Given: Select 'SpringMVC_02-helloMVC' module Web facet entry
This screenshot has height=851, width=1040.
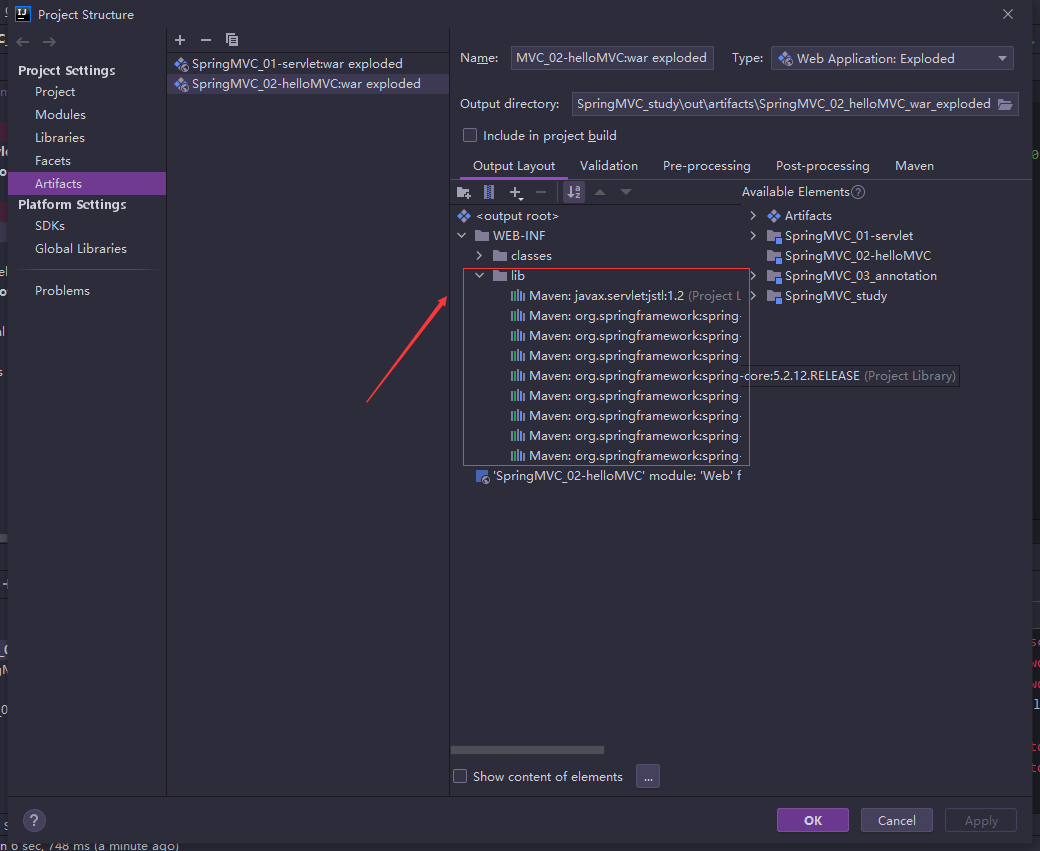Looking at the screenshot, I should click(x=609, y=476).
